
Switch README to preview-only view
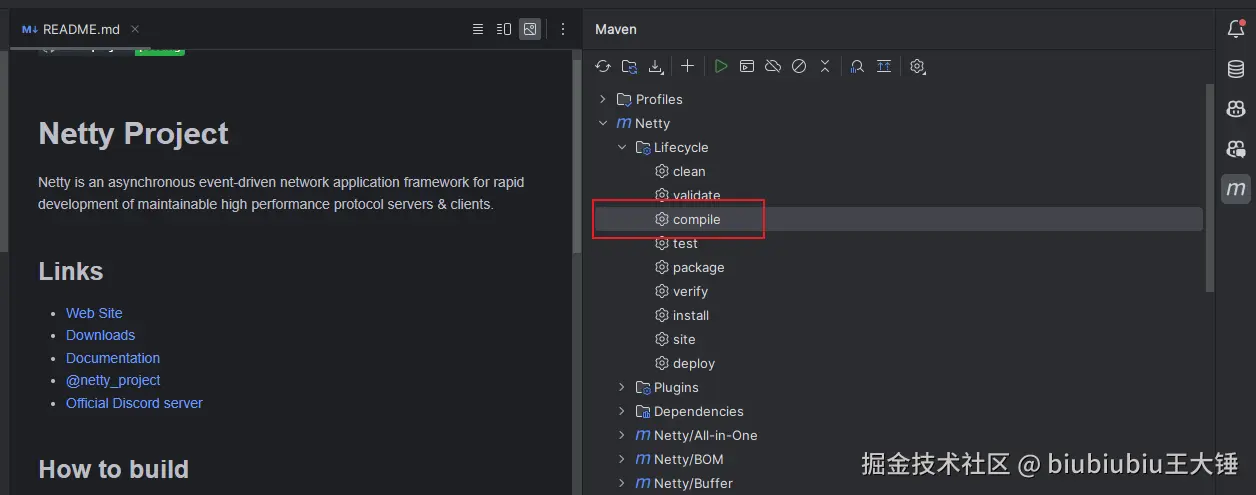(530, 29)
